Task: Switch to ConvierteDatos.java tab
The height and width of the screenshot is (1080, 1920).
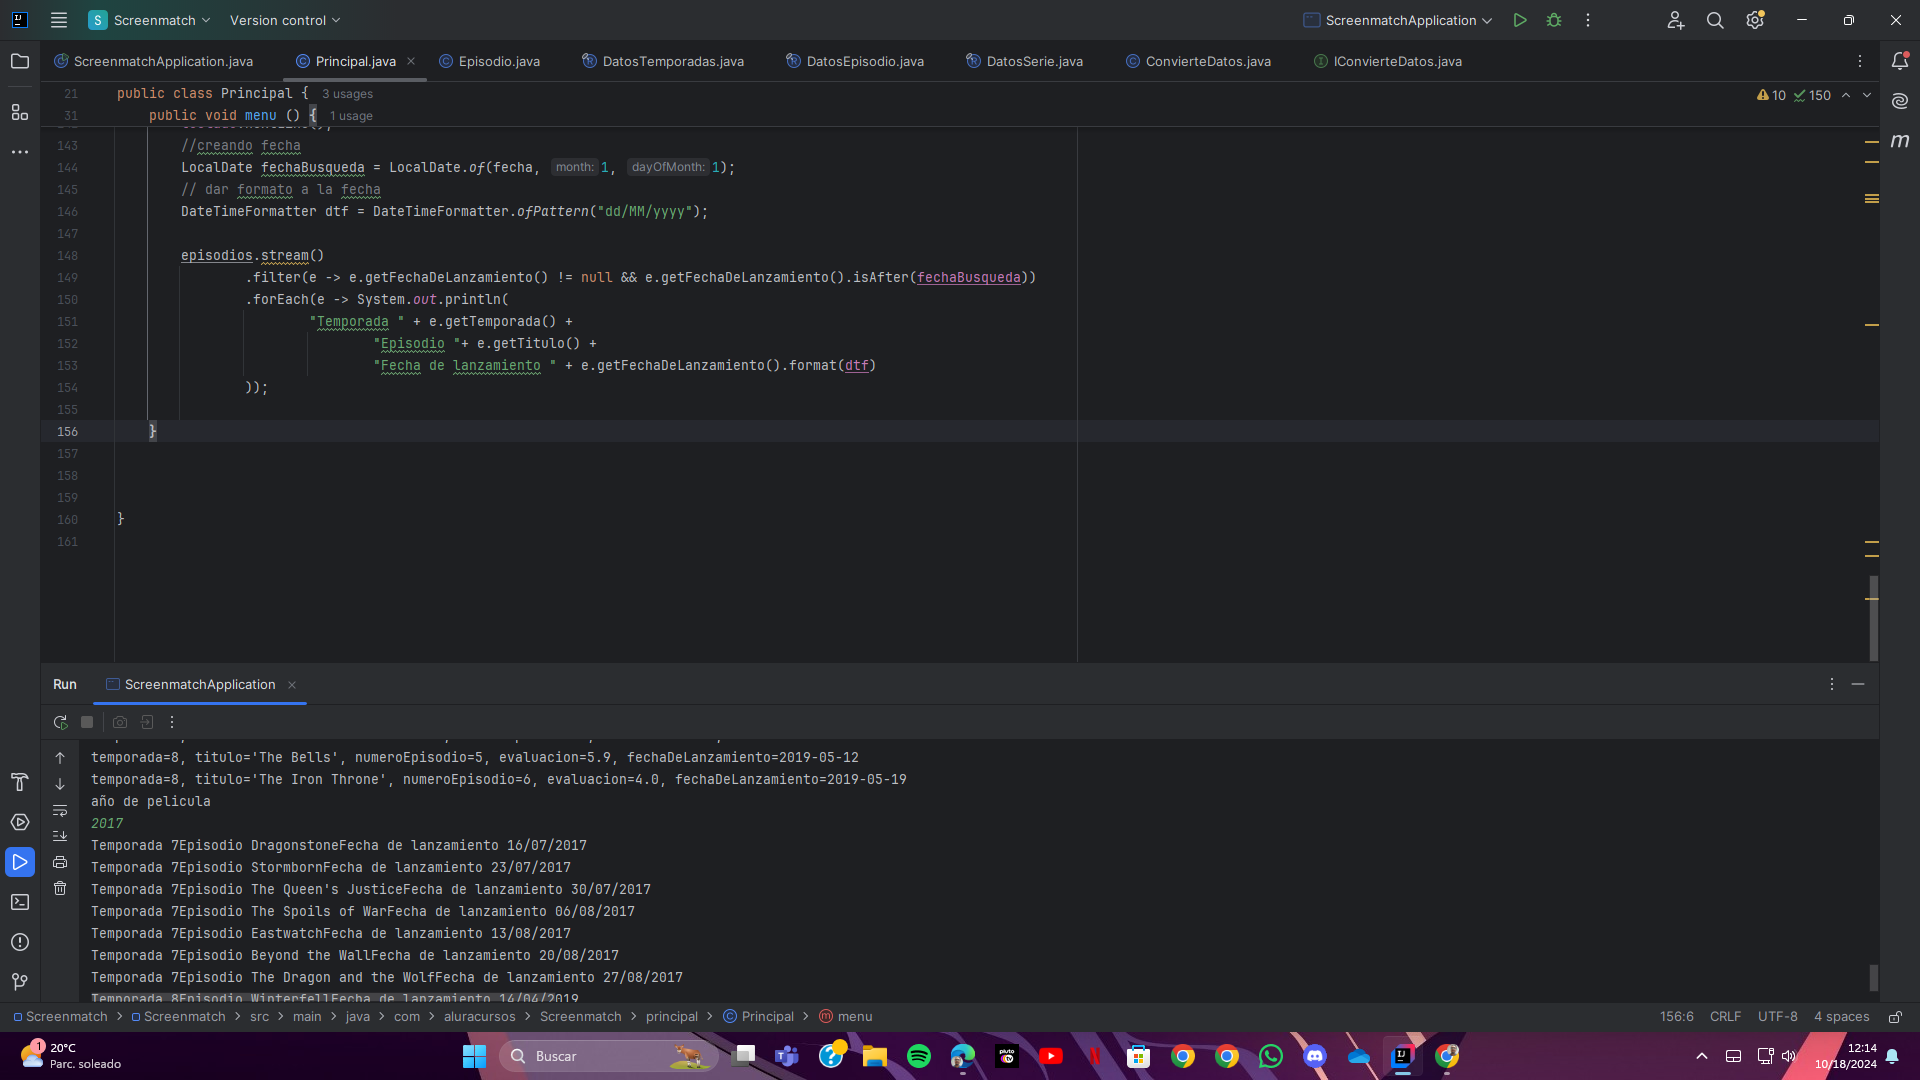Action: click(1198, 61)
